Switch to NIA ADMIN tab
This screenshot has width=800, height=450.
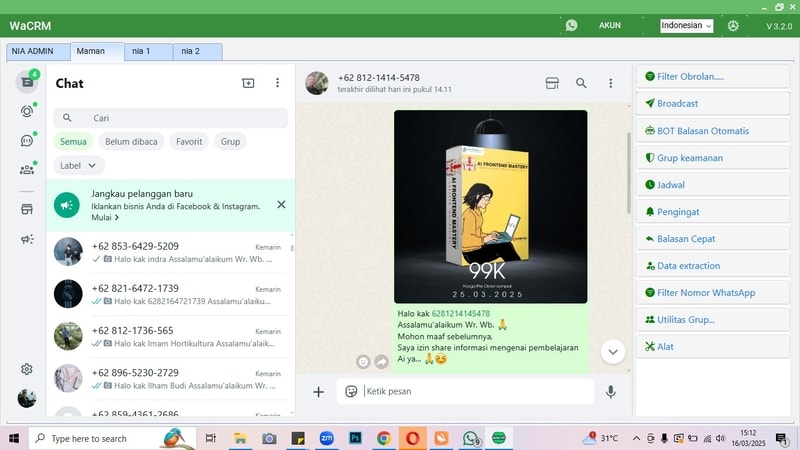pyautogui.click(x=38, y=52)
